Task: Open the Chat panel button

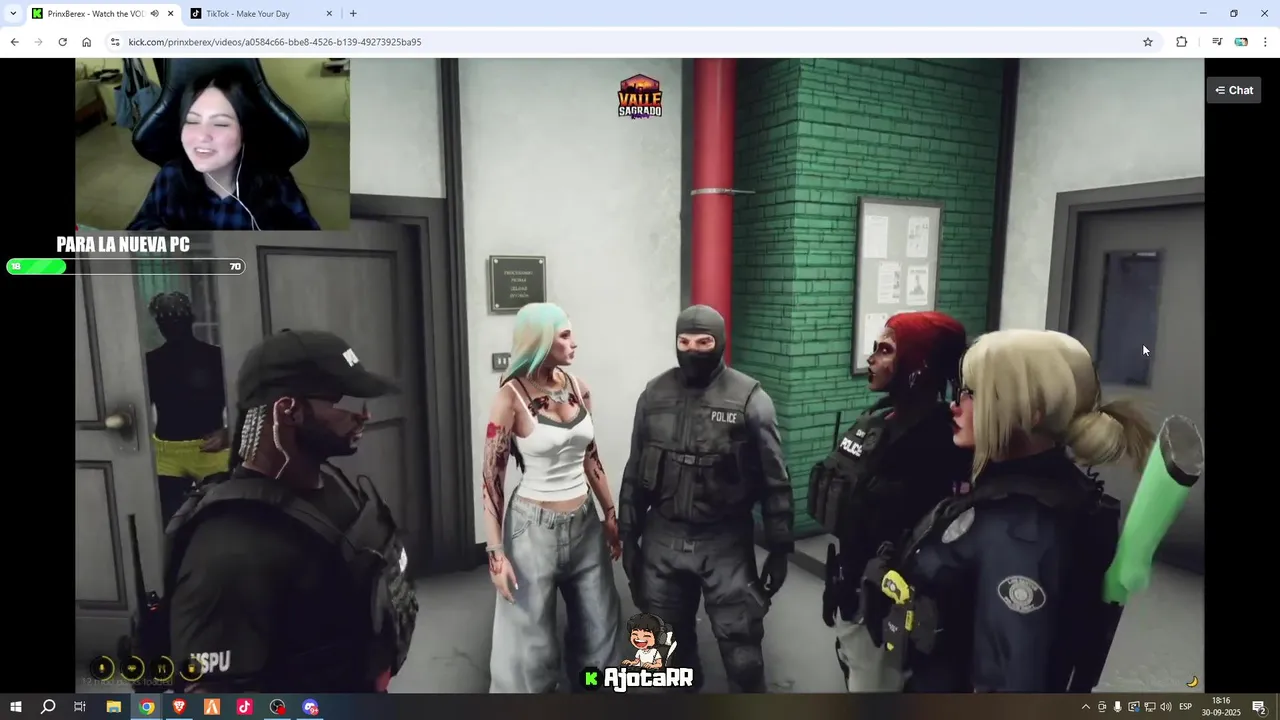Action: click(x=1233, y=90)
